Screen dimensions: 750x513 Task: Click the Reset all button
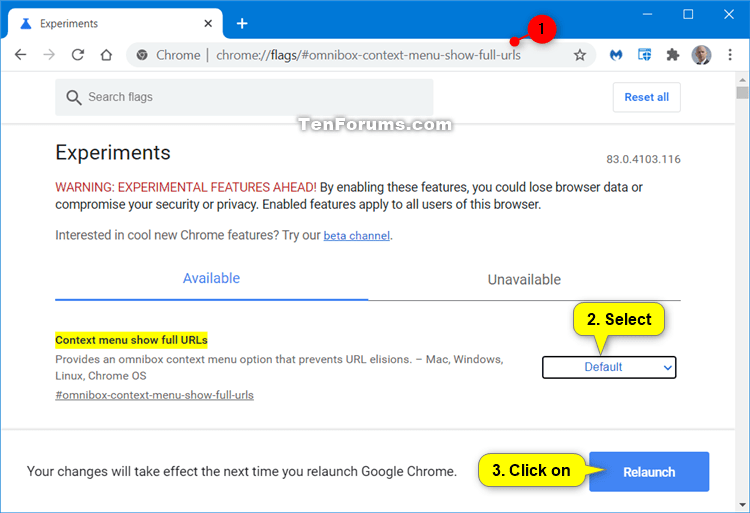[646, 98]
